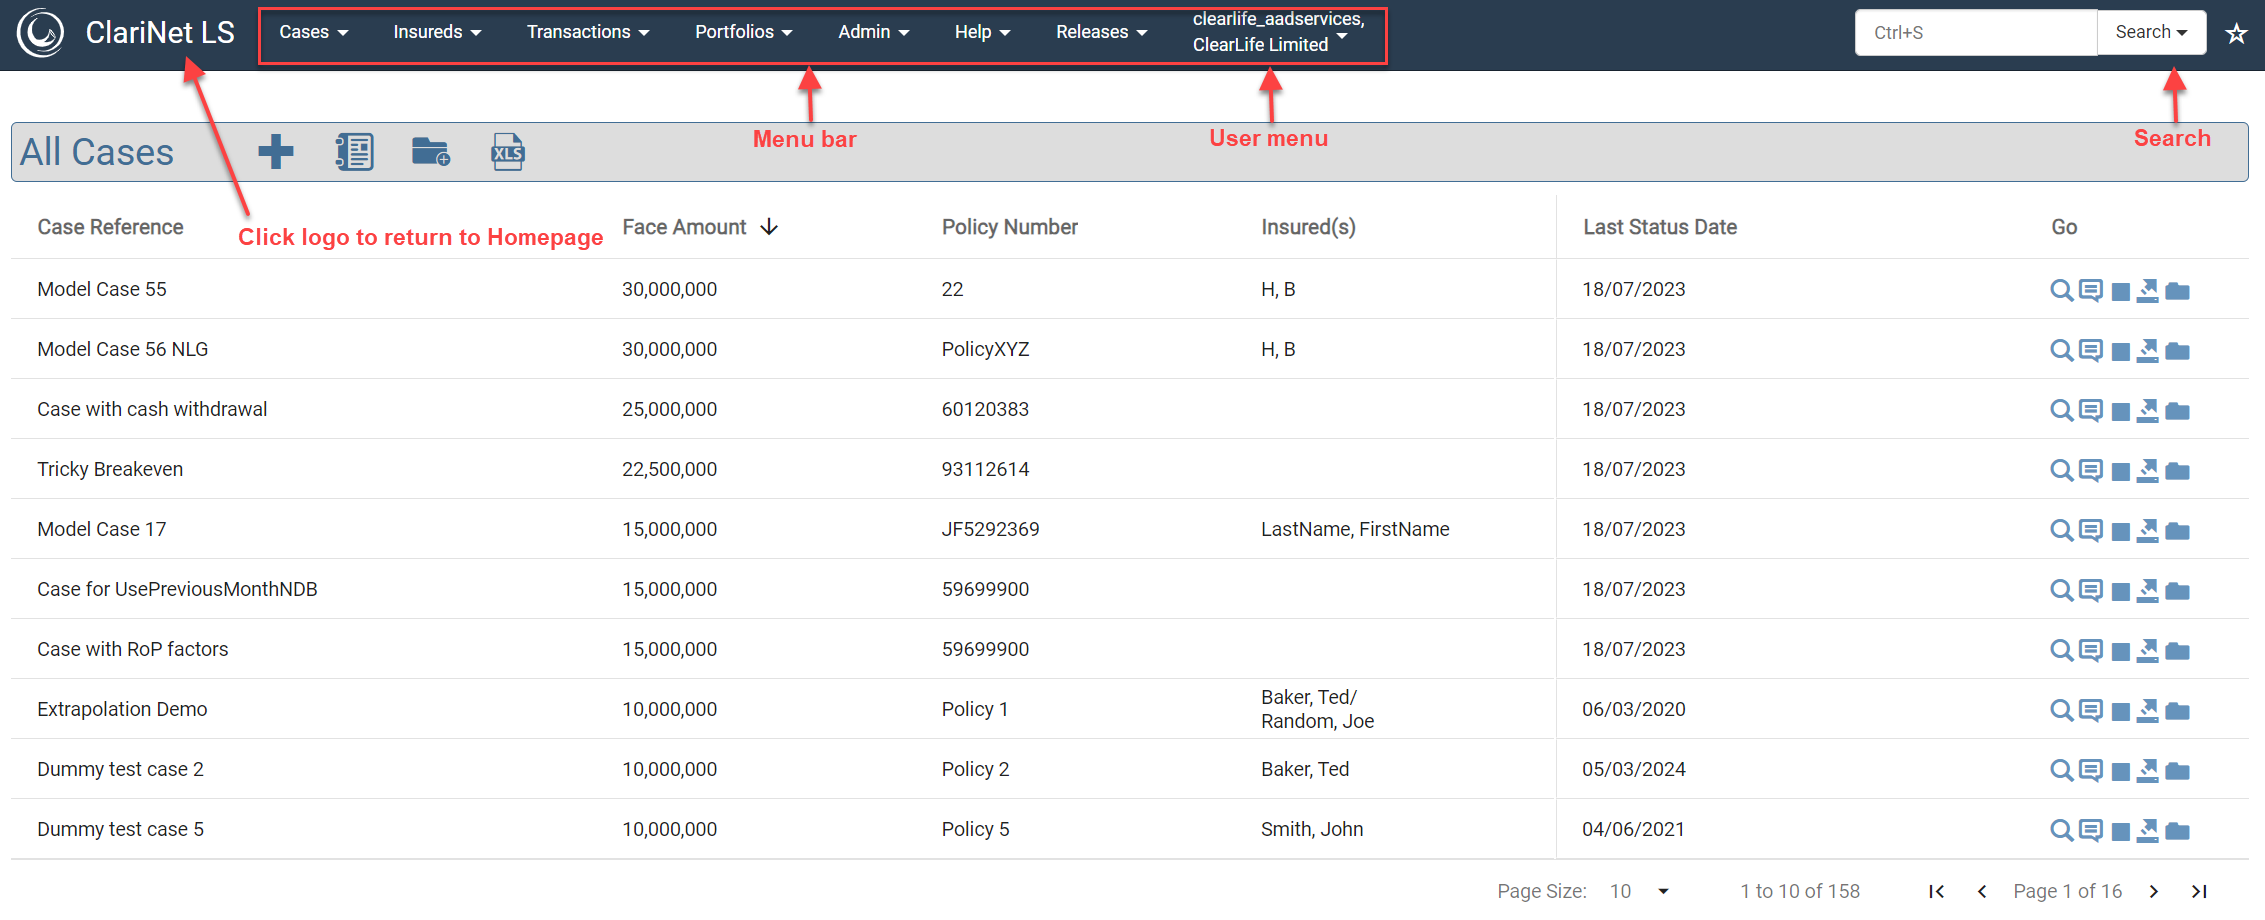This screenshot has width=2265, height=920.
Task: Export cases to XLS file
Action: pos(508,152)
